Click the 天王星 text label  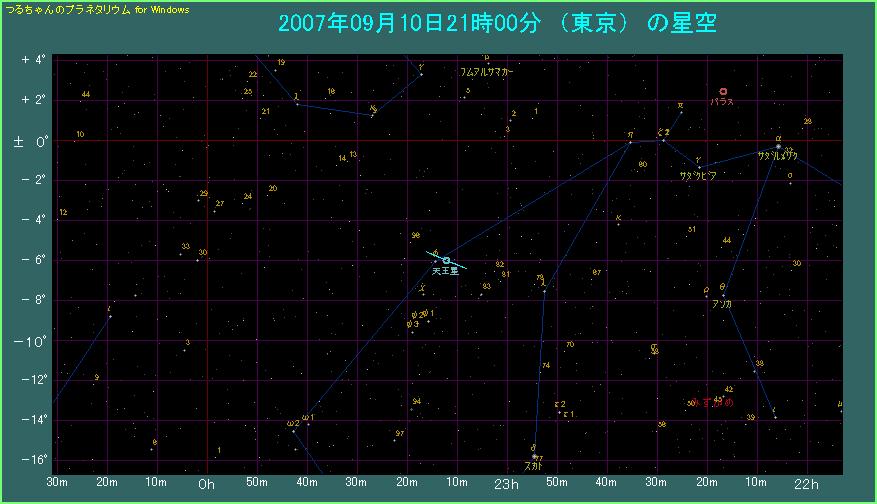(445, 271)
